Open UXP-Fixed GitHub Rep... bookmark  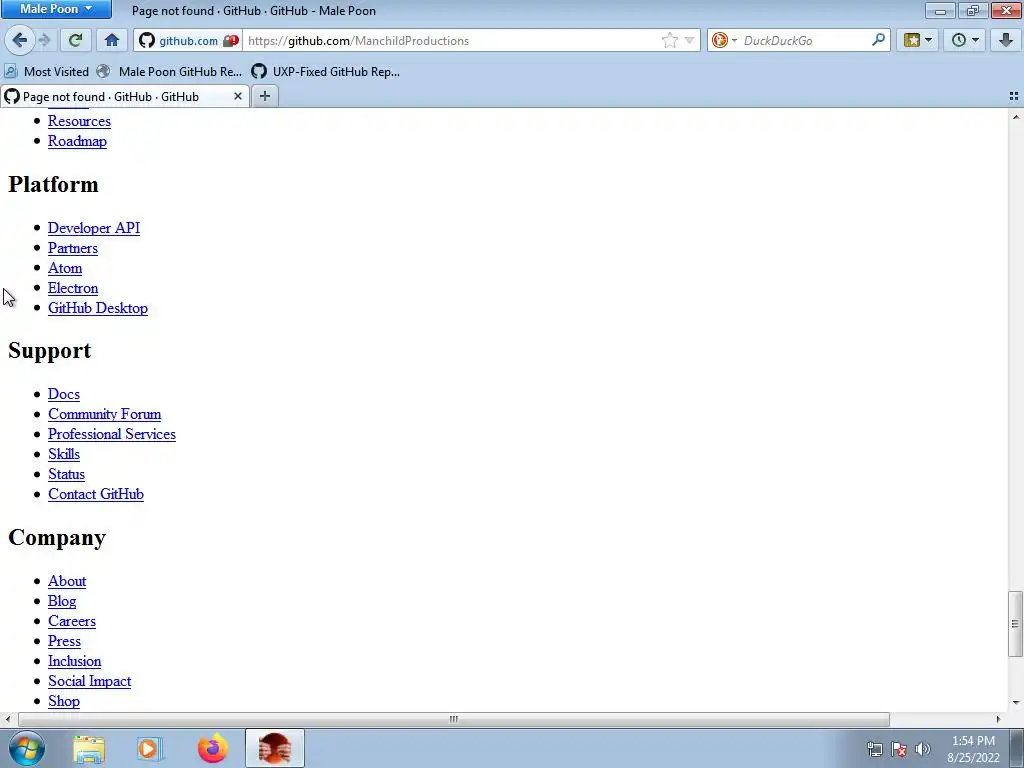326,72
